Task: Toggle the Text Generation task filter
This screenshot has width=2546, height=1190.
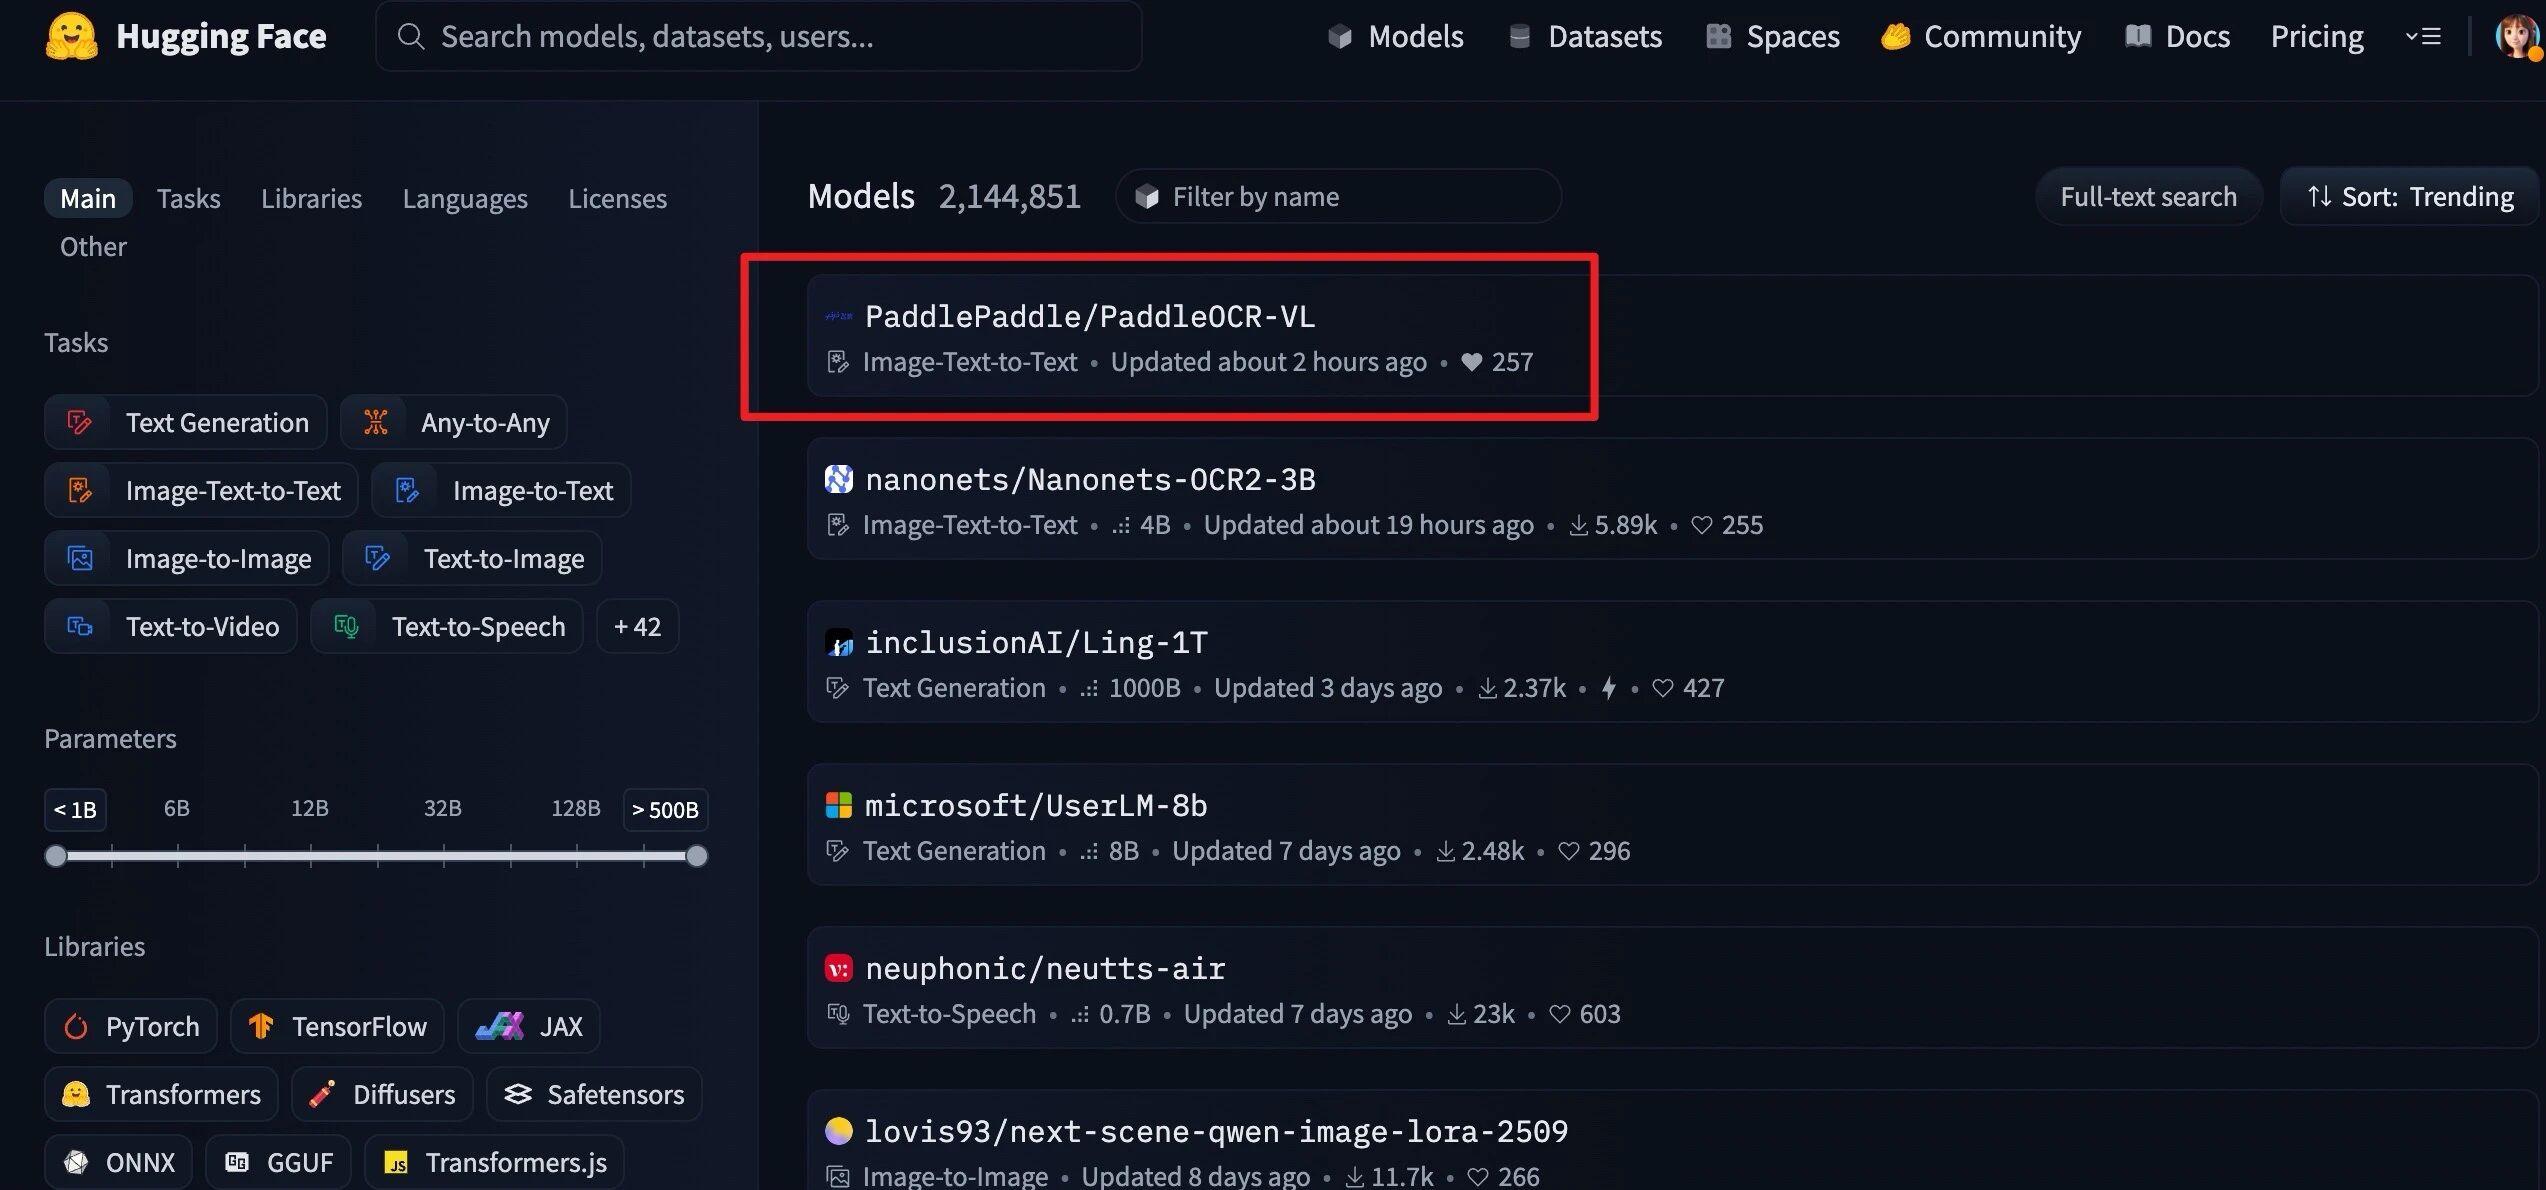Action: [186, 422]
